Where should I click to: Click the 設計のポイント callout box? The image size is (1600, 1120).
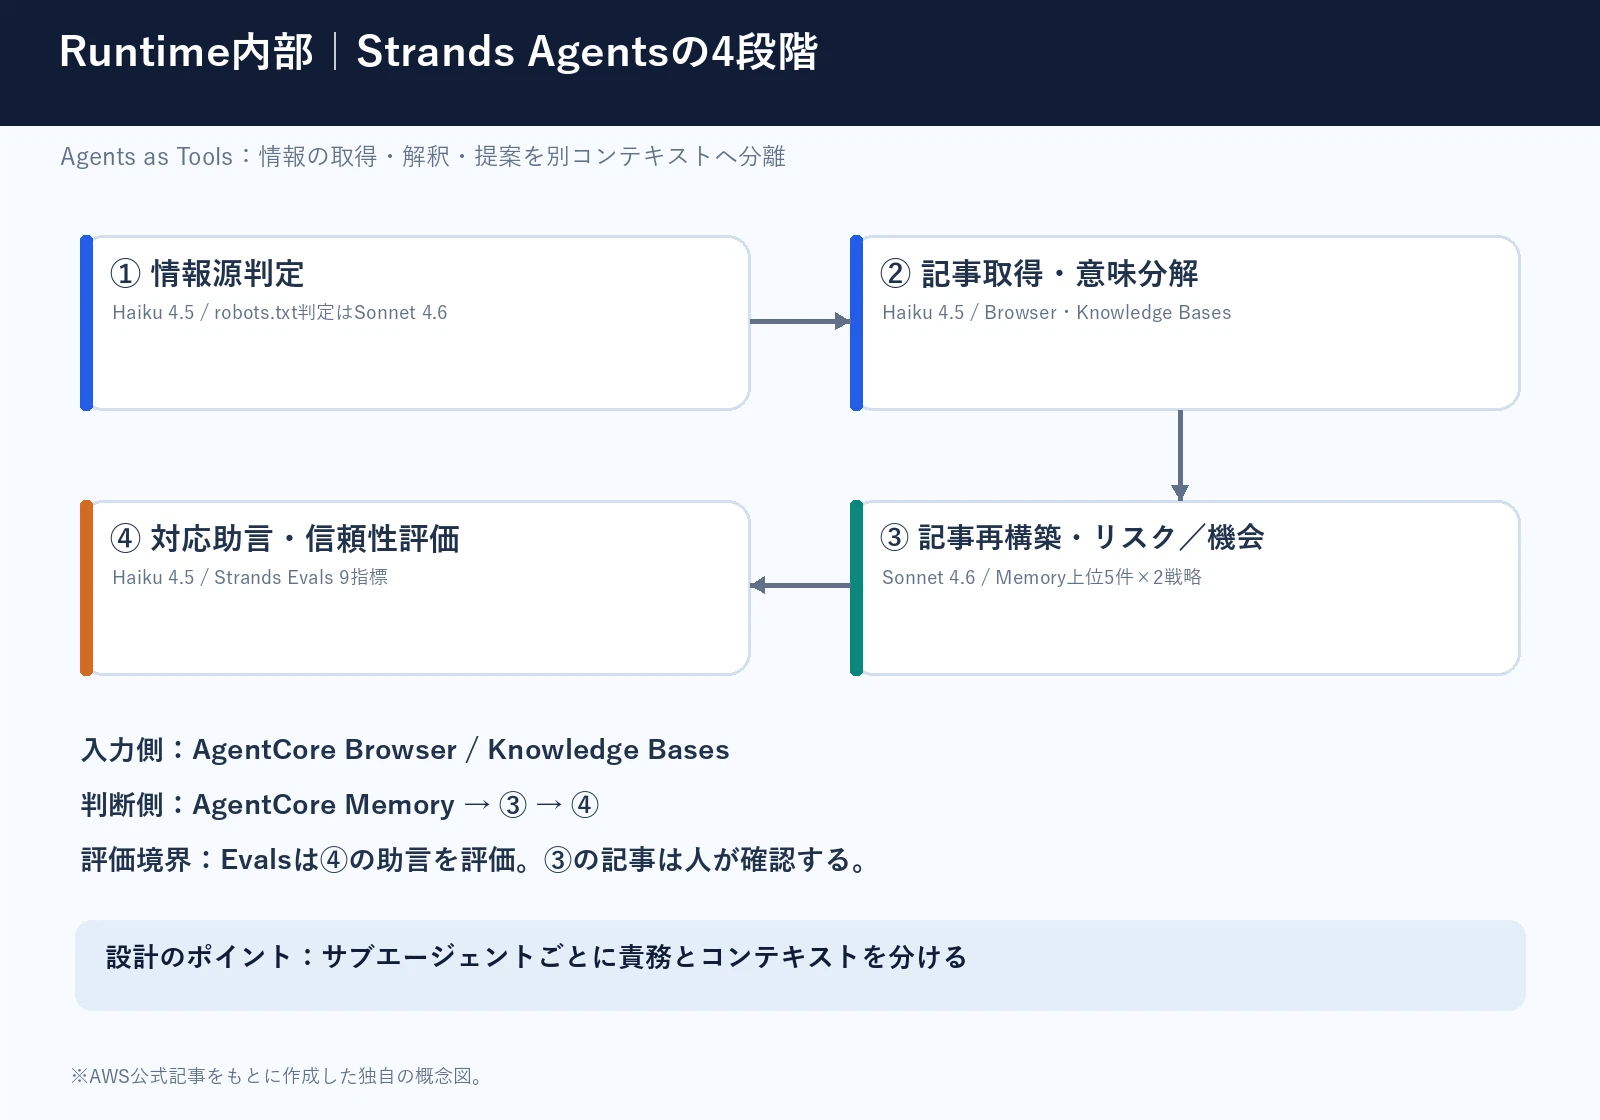click(x=800, y=965)
